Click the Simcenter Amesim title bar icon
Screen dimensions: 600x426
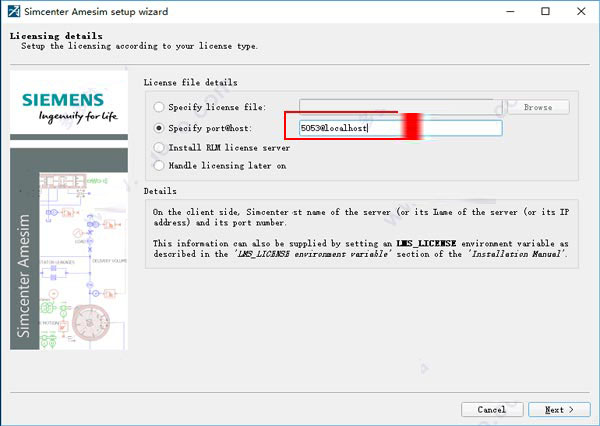tap(14, 11)
